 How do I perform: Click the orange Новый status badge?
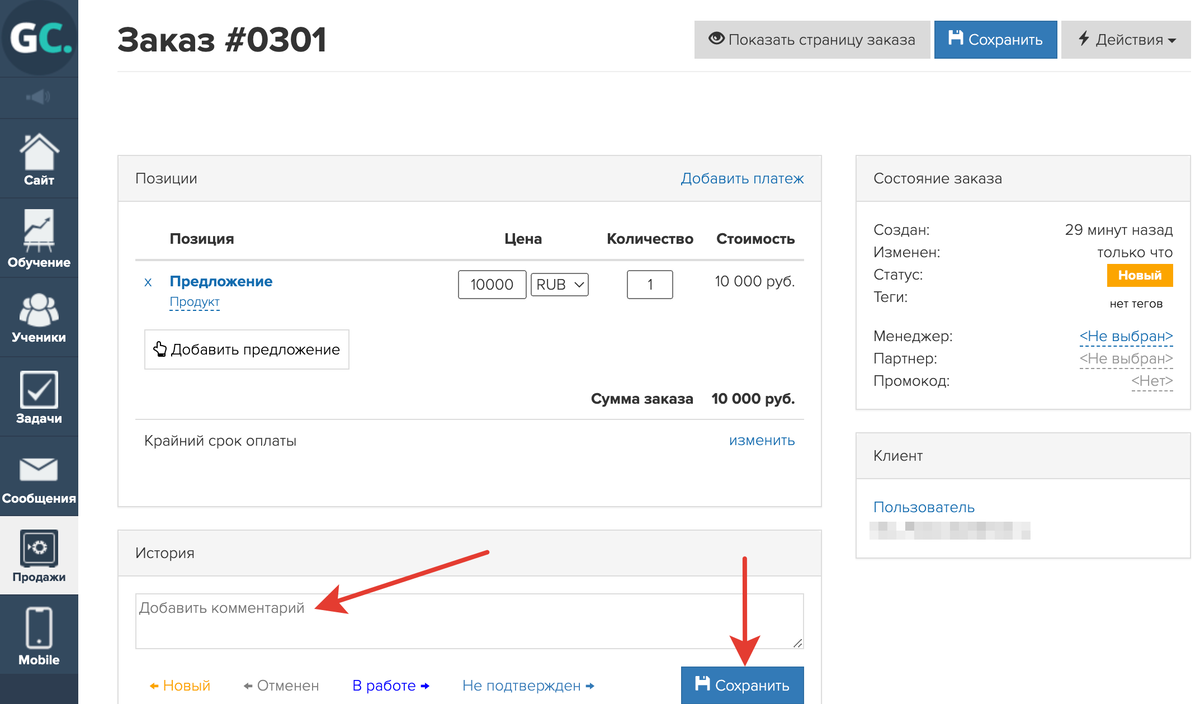(x=1140, y=275)
